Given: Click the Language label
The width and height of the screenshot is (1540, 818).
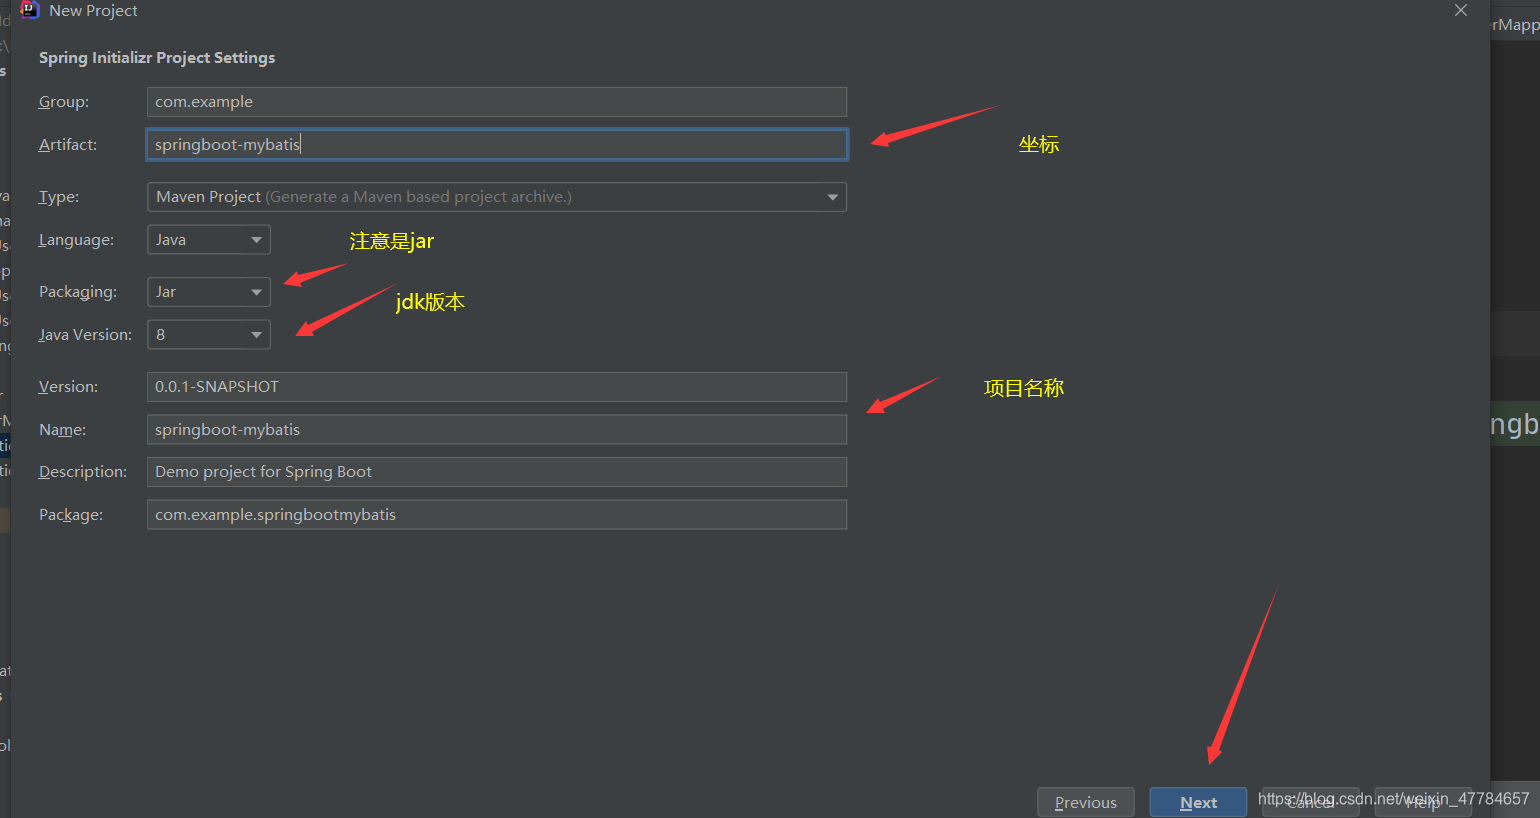Looking at the screenshot, I should point(76,240).
